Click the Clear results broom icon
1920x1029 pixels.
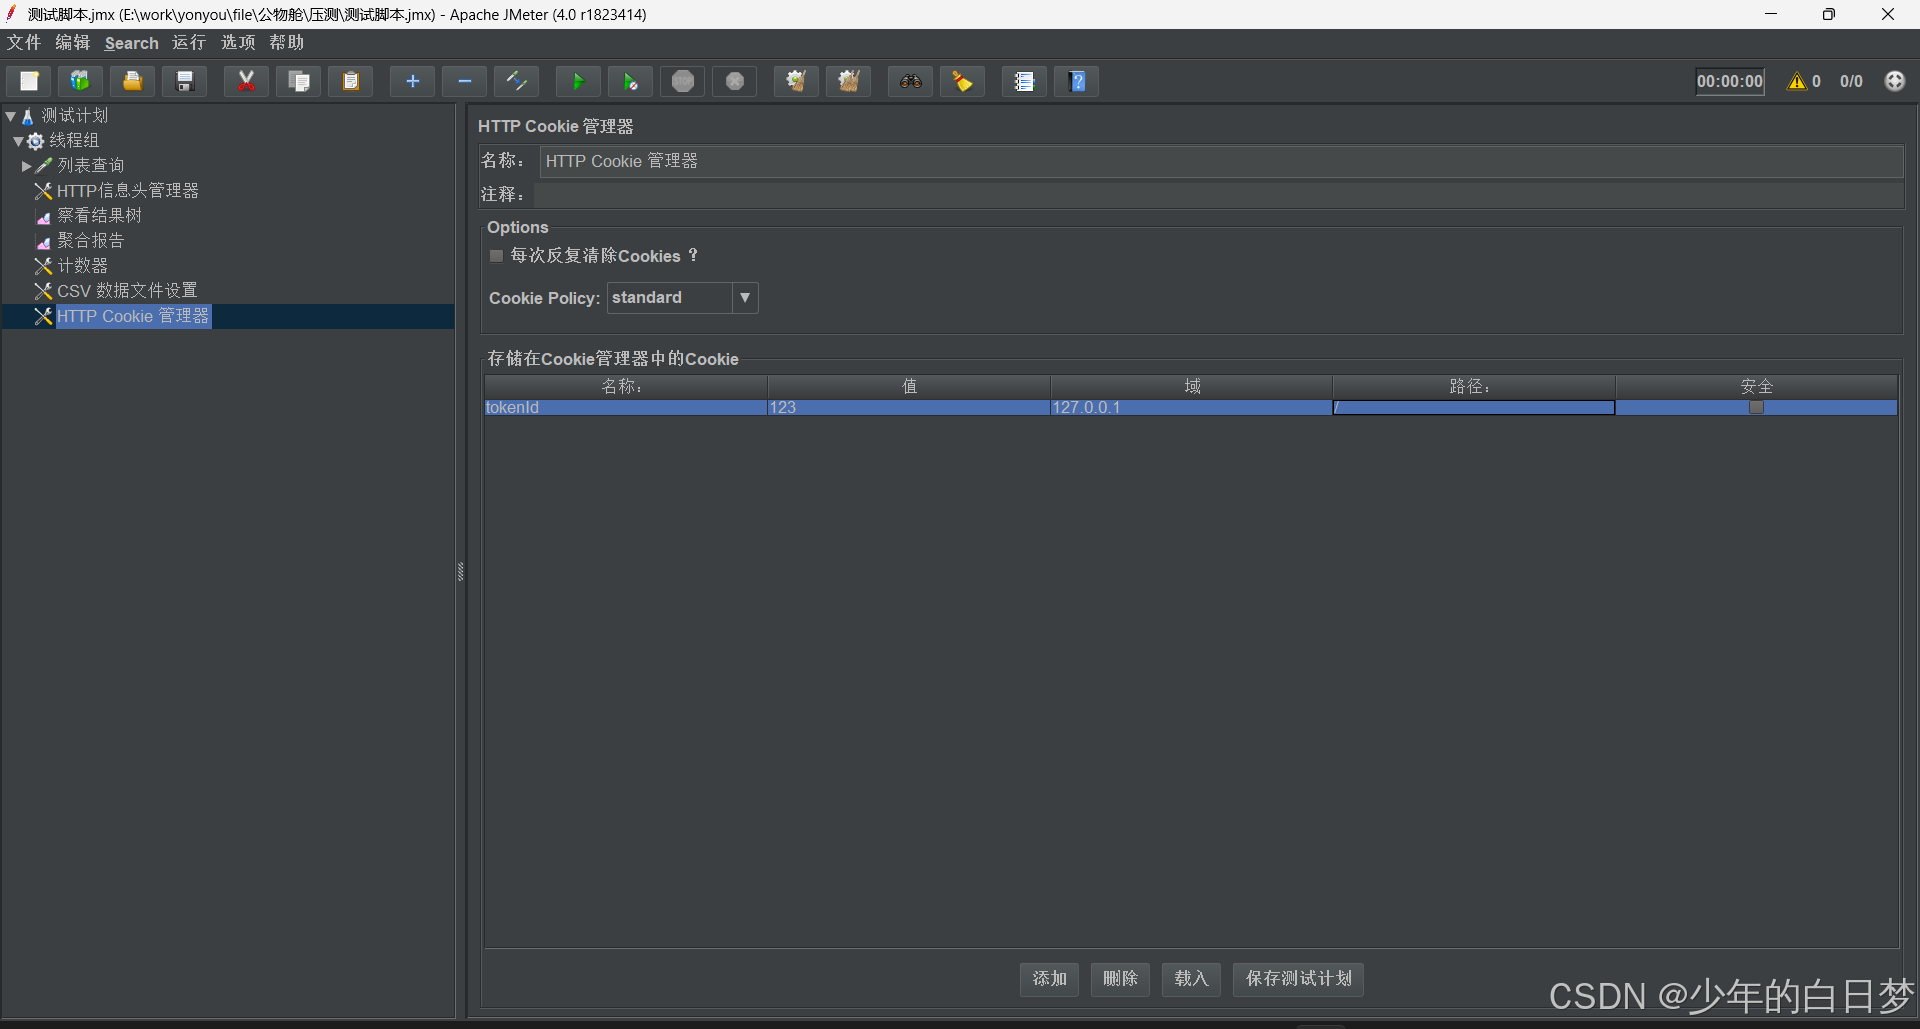796,81
